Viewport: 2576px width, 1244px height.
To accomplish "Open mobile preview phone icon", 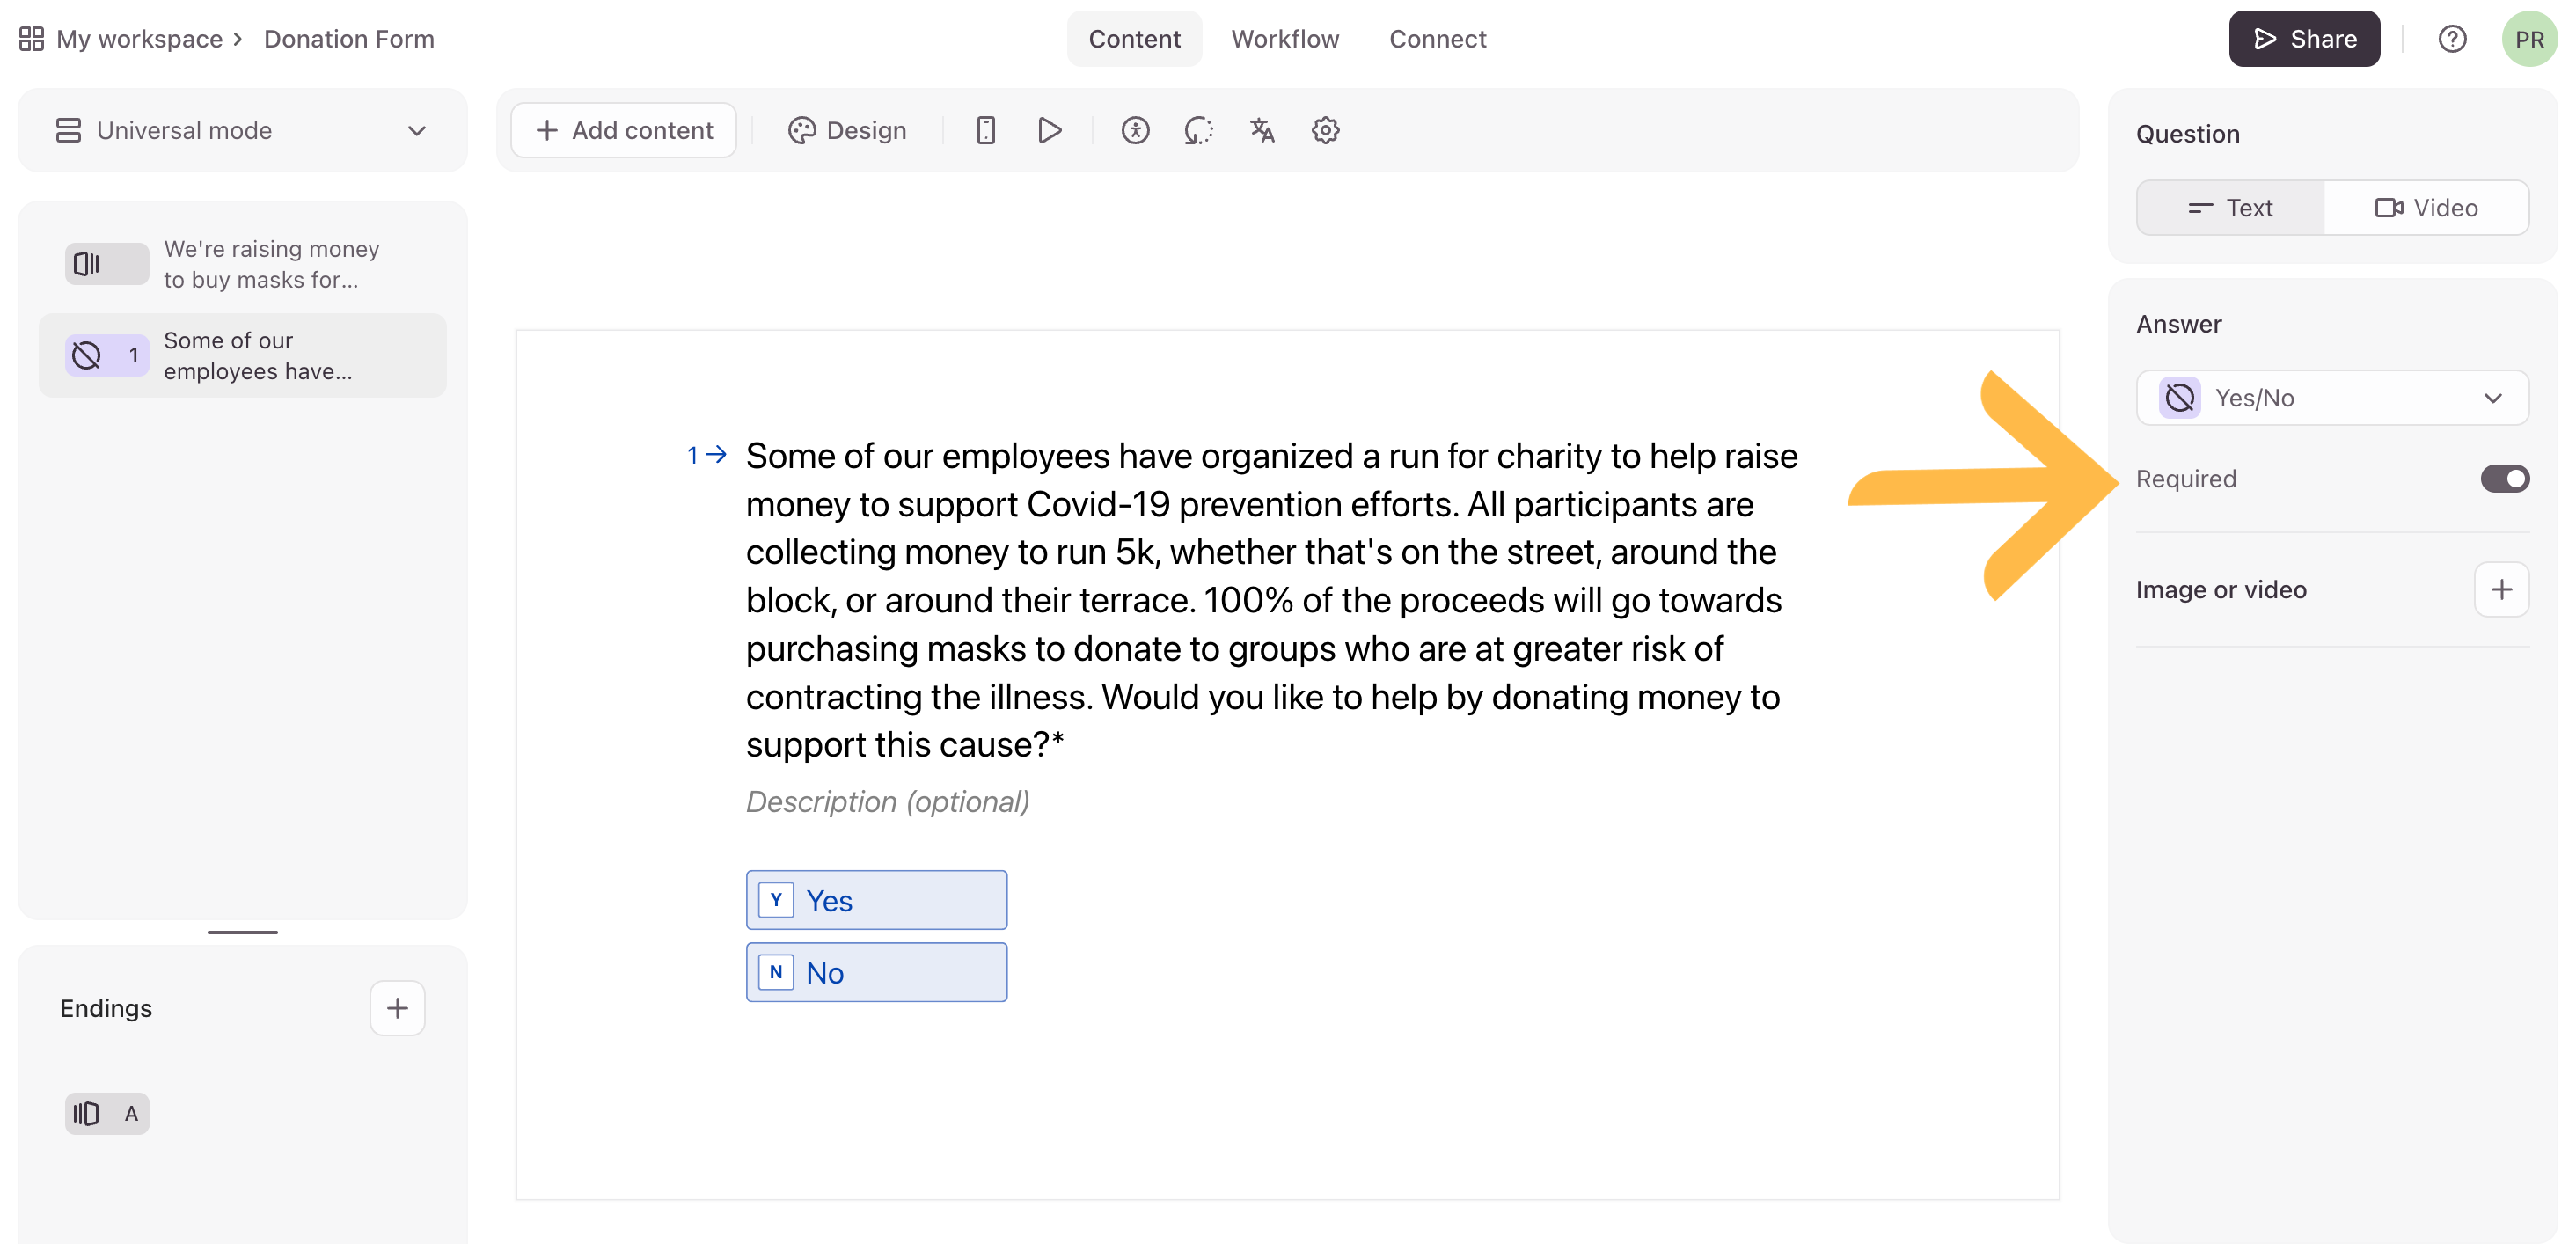I will click(x=985, y=130).
